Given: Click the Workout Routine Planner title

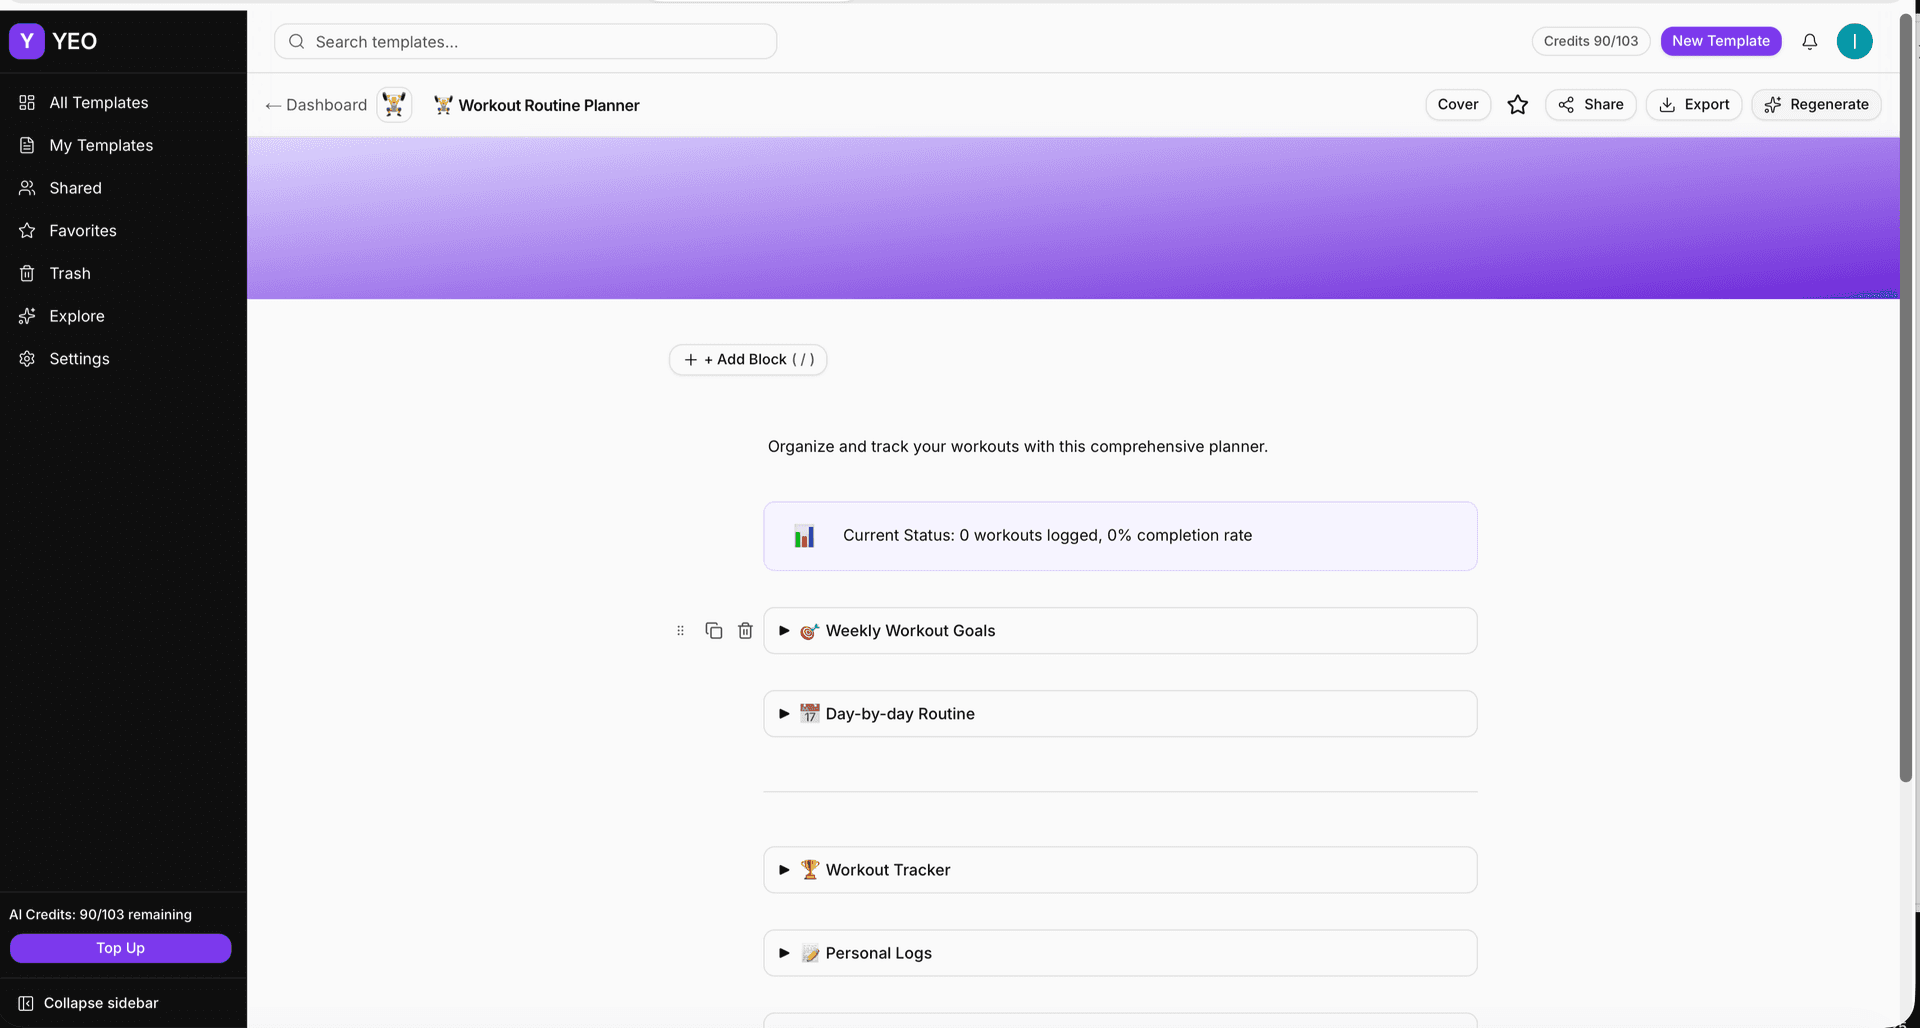Looking at the screenshot, I should (x=549, y=105).
